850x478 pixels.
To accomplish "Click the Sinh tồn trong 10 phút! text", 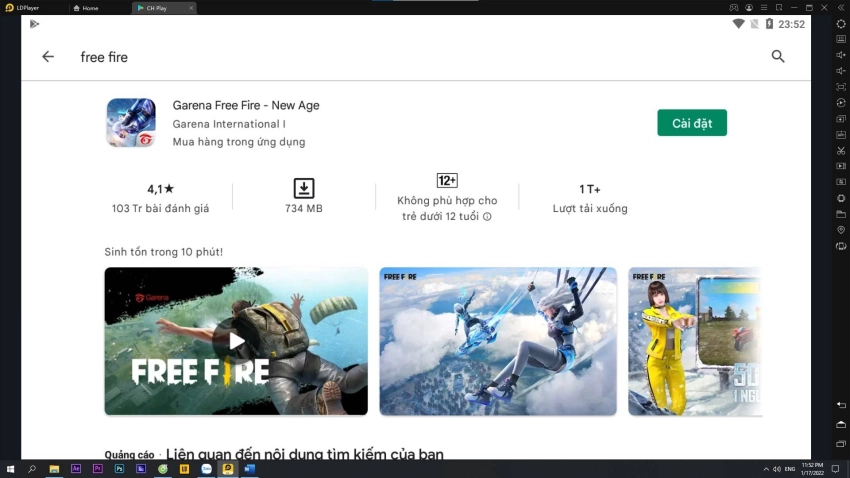I will click(164, 252).
